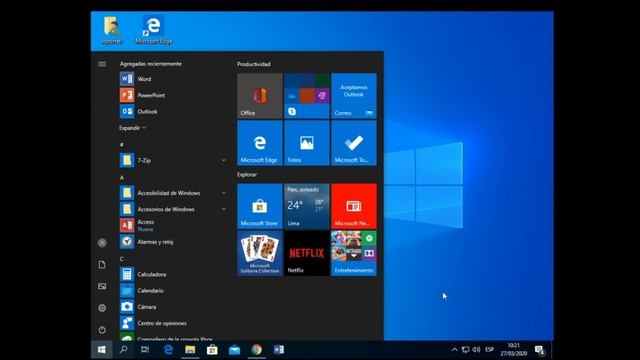Jump to letter A section header
This screenshot has width=640, height=360.
[122, 177]
